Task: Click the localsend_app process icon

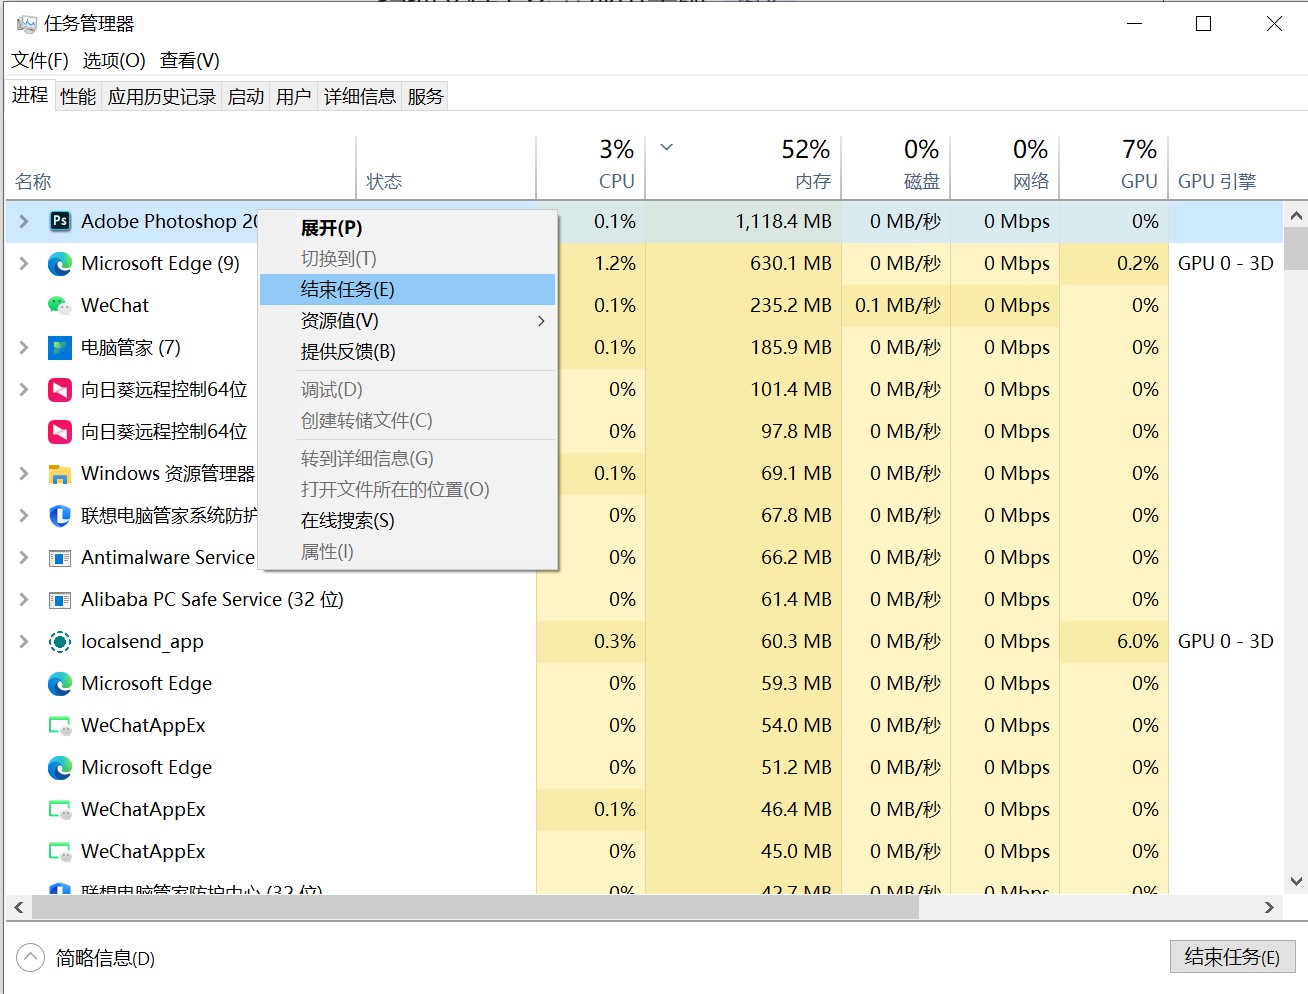Action: click(x=60, y=641)
